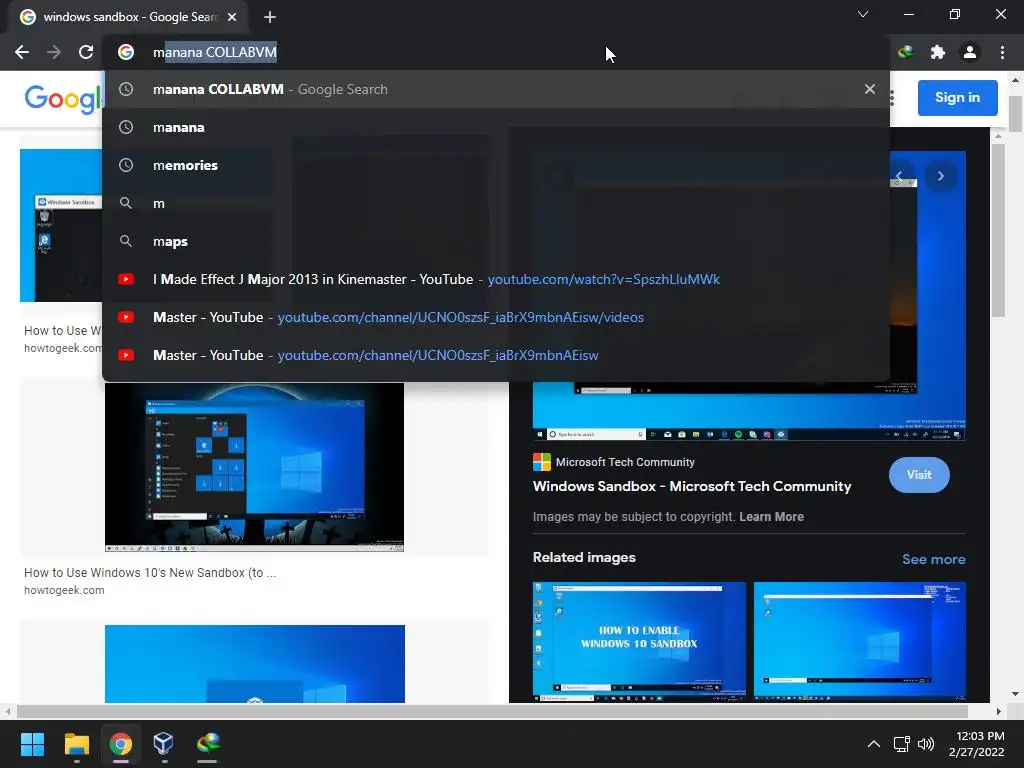Screen dimensions: 1024x768
Task: Click the Sign in button
Action: click(x=957, y=97)
